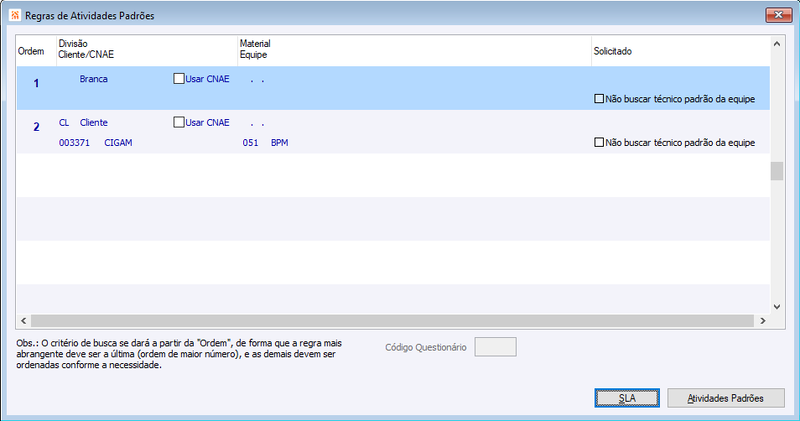
Task: Click the vertical scrollbar down arrow
Action: click(777, 307)
